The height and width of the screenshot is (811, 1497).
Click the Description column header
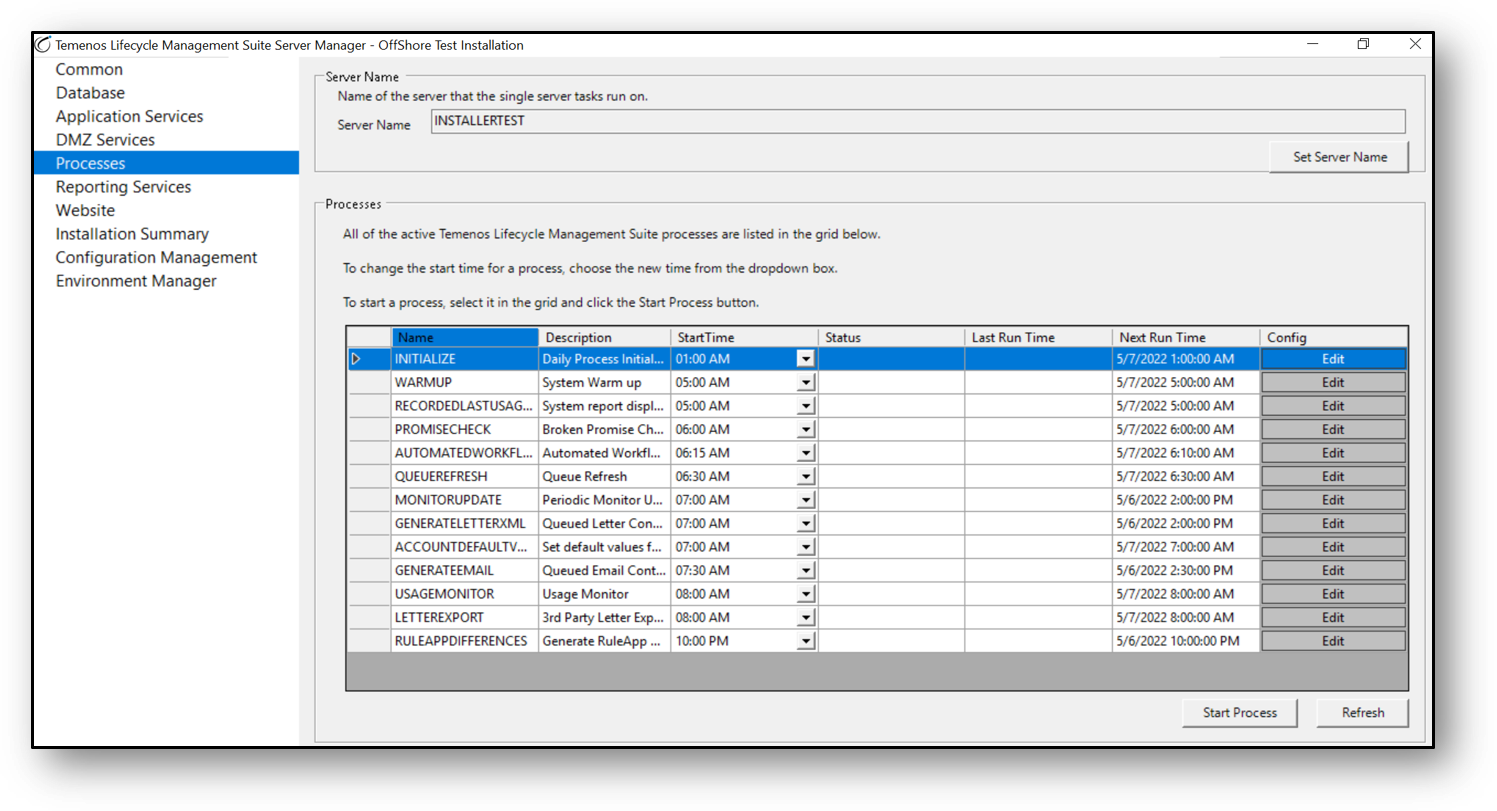(x=604, y=337)
